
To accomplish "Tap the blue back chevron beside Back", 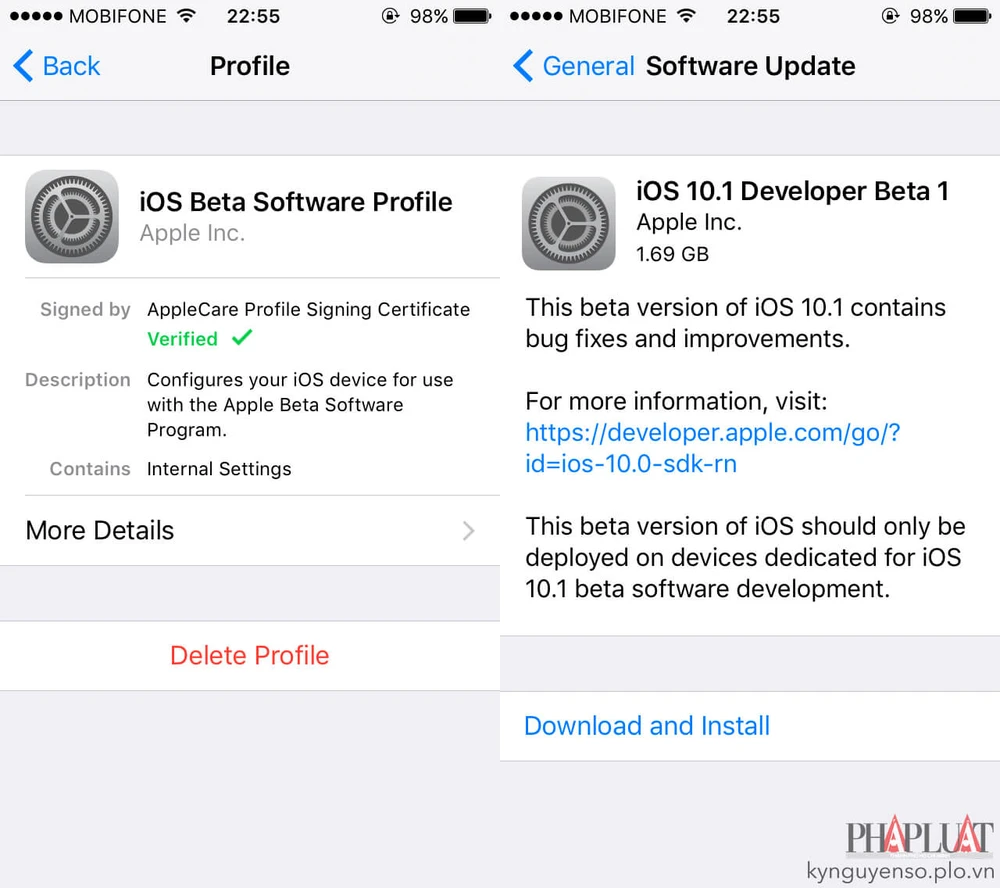I will pos(22,65).
